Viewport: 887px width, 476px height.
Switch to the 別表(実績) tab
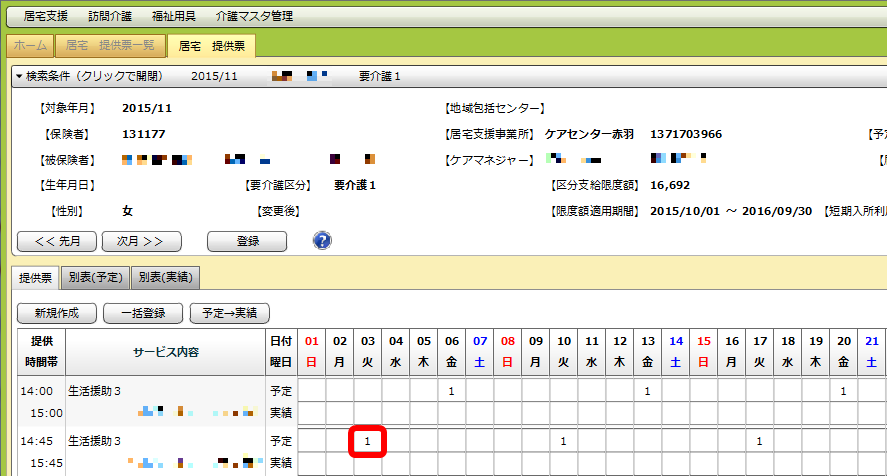click(x=165, y=277)
